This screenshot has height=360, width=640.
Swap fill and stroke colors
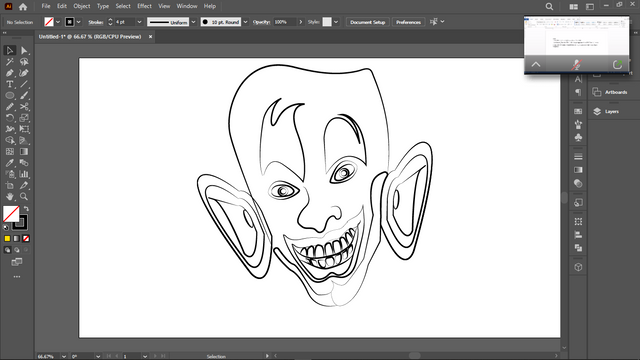click(27, 209)
